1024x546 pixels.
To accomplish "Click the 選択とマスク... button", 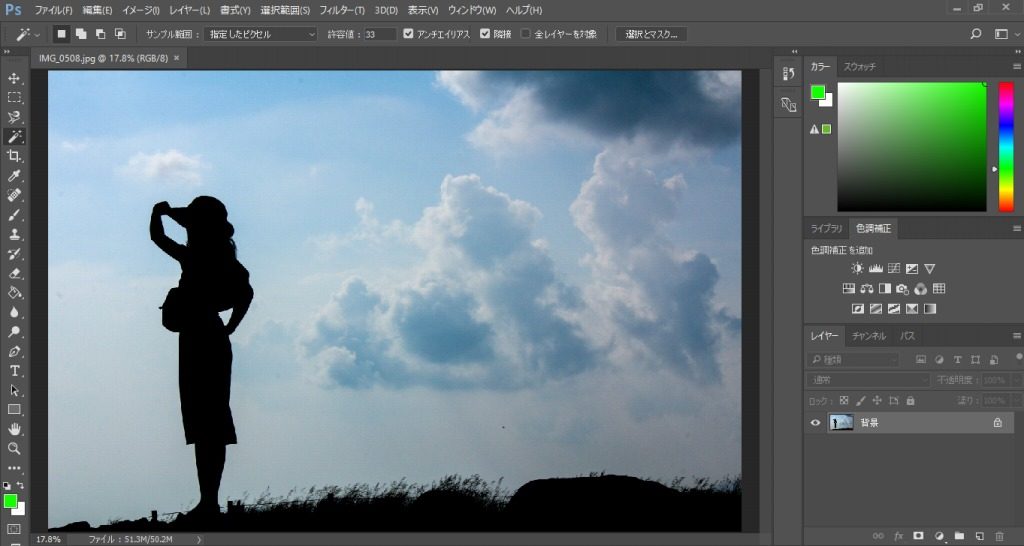I will [650, 34].
